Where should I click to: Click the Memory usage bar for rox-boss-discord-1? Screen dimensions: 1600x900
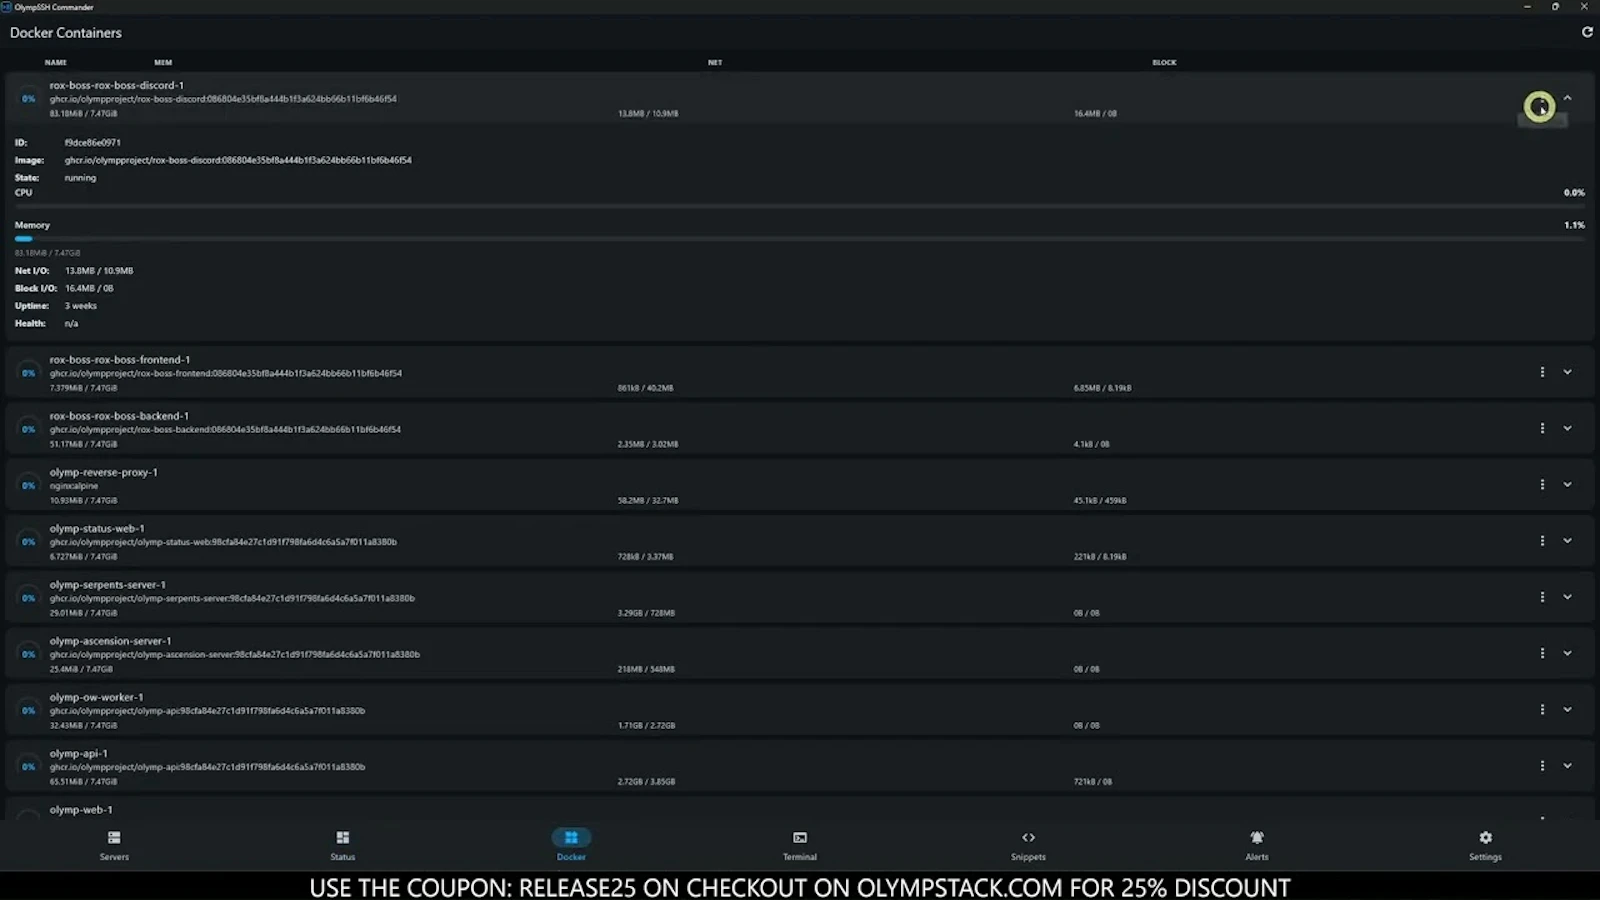tap(800, 239)
